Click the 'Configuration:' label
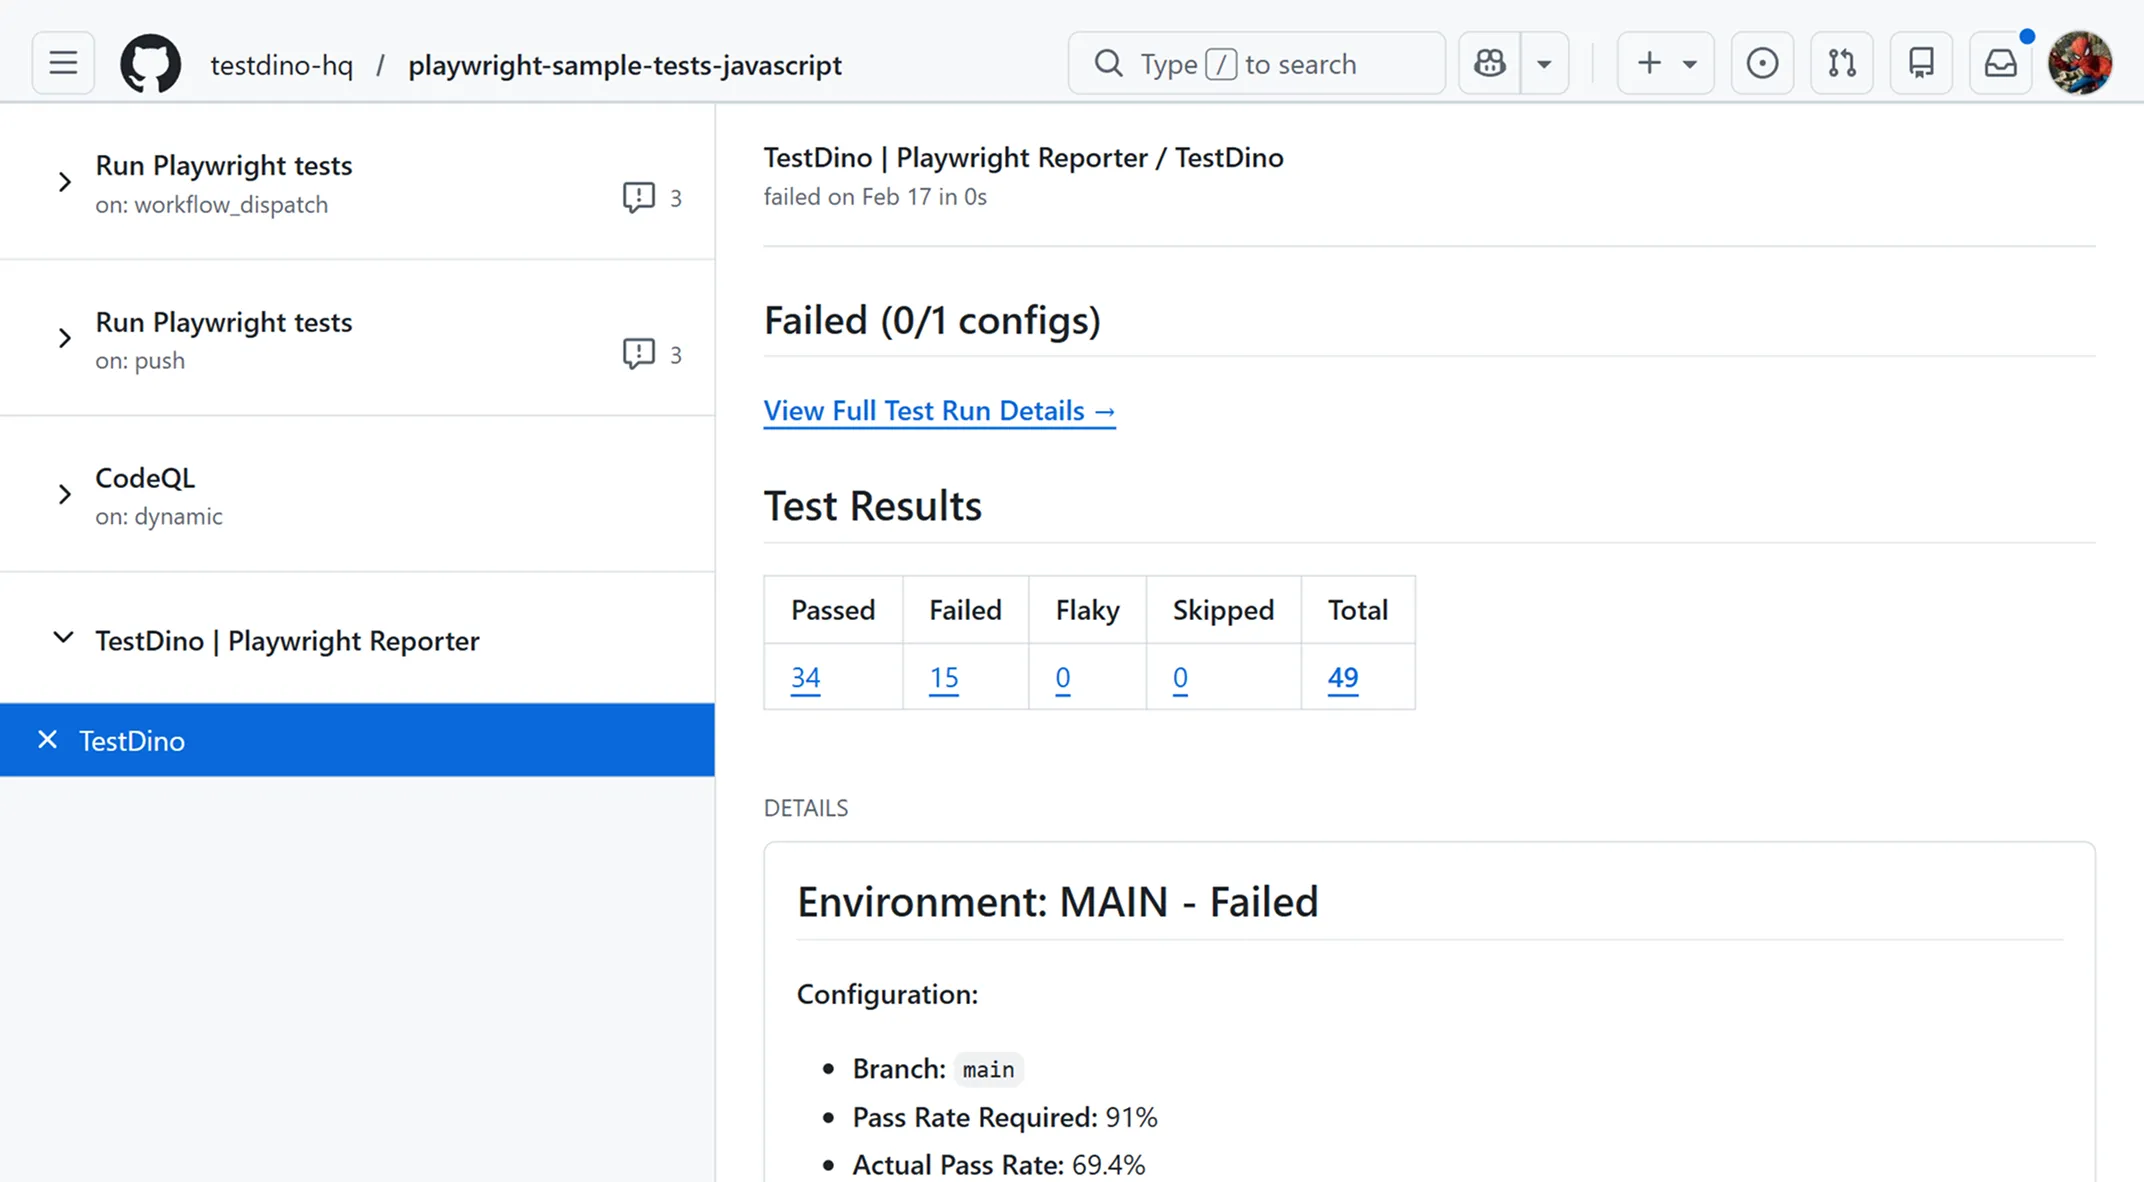The height and width of the screenshot is (1182, 2144). pos(888,995)
